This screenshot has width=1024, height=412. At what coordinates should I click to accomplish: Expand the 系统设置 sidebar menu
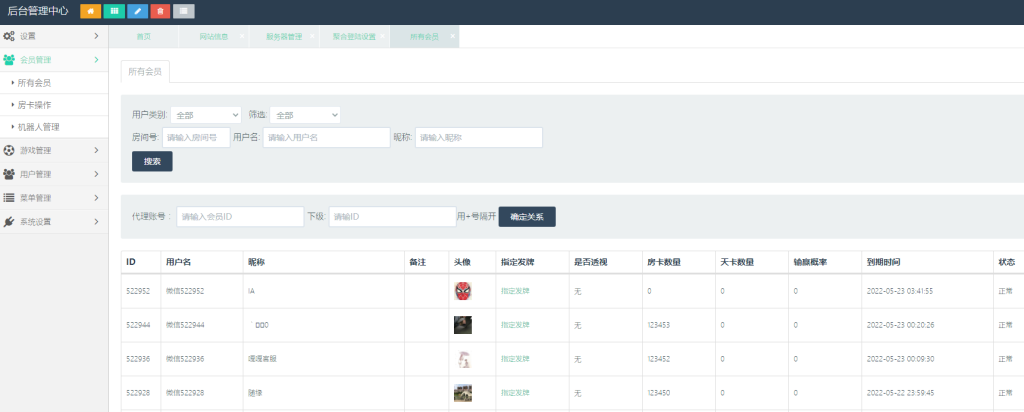53,222
